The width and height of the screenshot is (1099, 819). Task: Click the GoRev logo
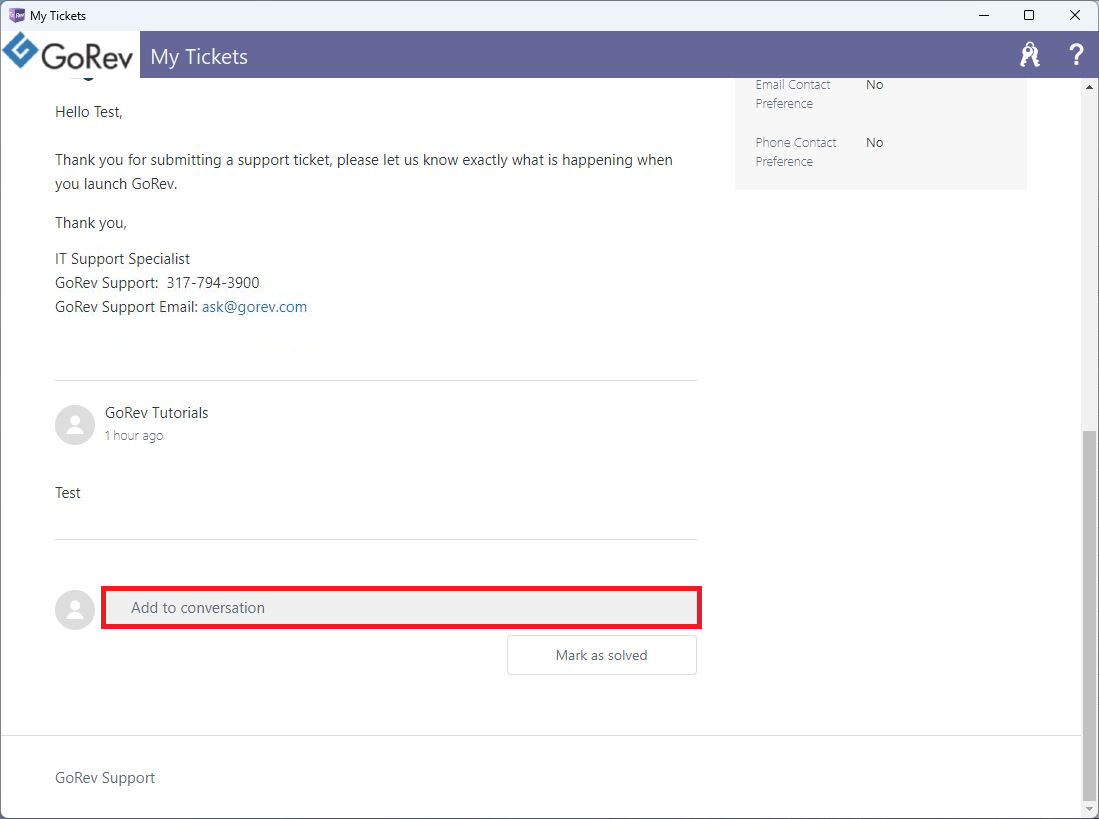(68, 53)
